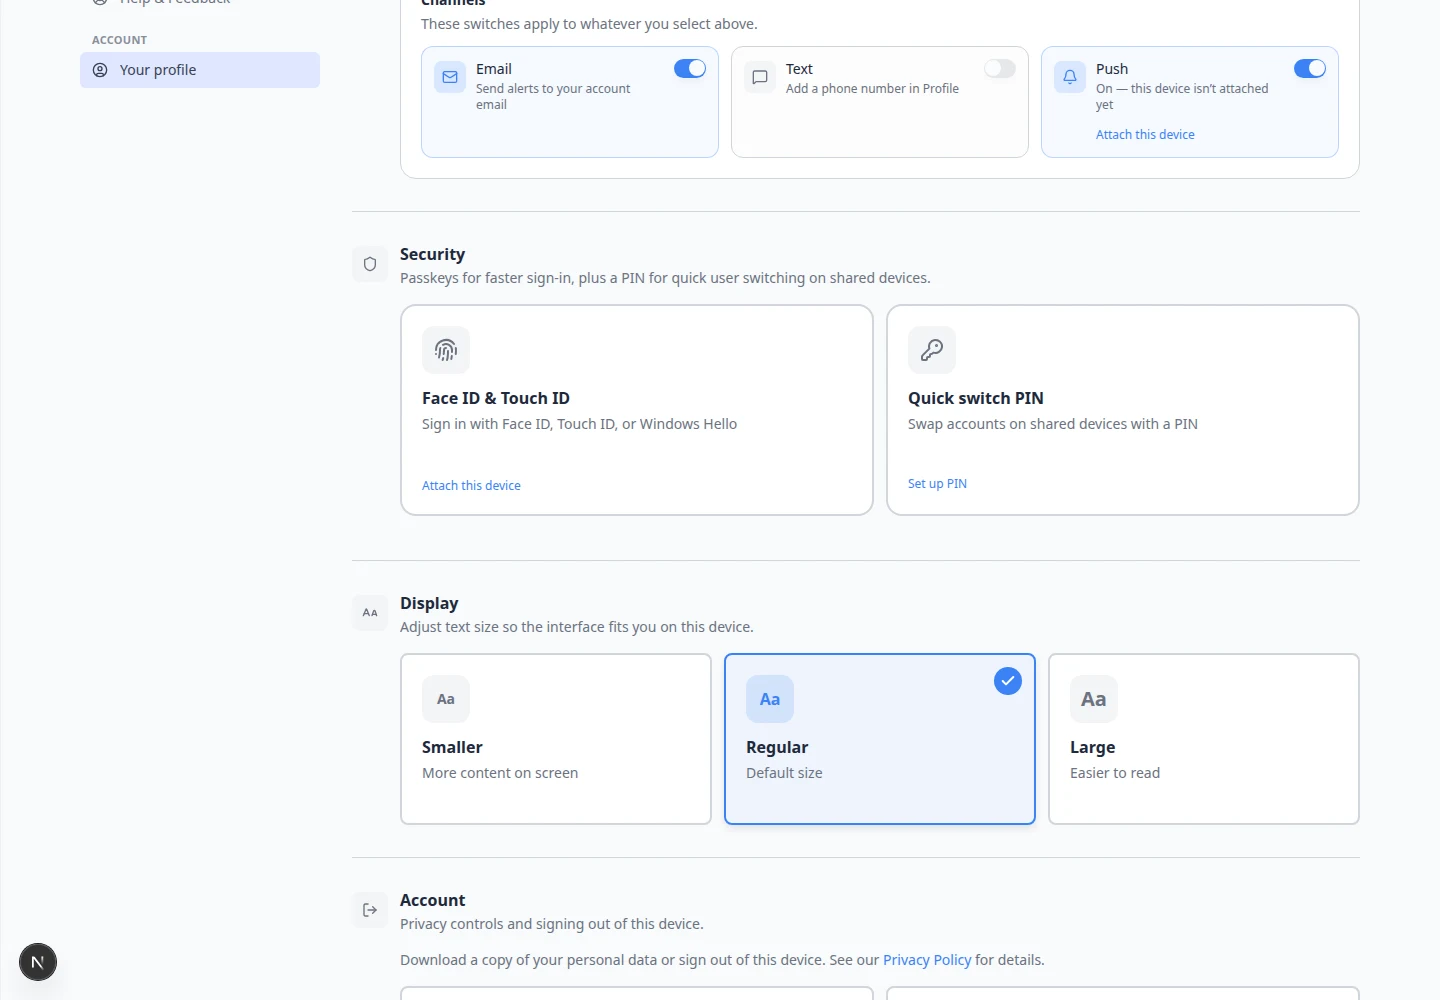Click 'Easier to read' description
Screen dimensions: 1440x1000
pyautogui.click(x=1115, y=773)
